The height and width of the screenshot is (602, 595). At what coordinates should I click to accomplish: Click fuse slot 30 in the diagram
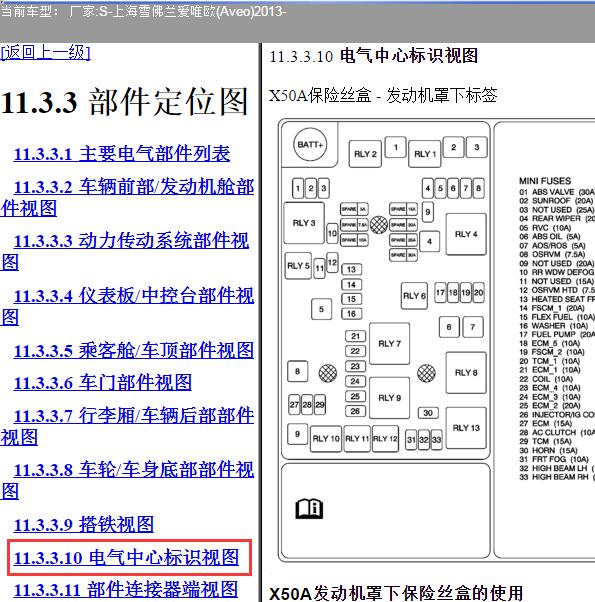tap(428, 413)
